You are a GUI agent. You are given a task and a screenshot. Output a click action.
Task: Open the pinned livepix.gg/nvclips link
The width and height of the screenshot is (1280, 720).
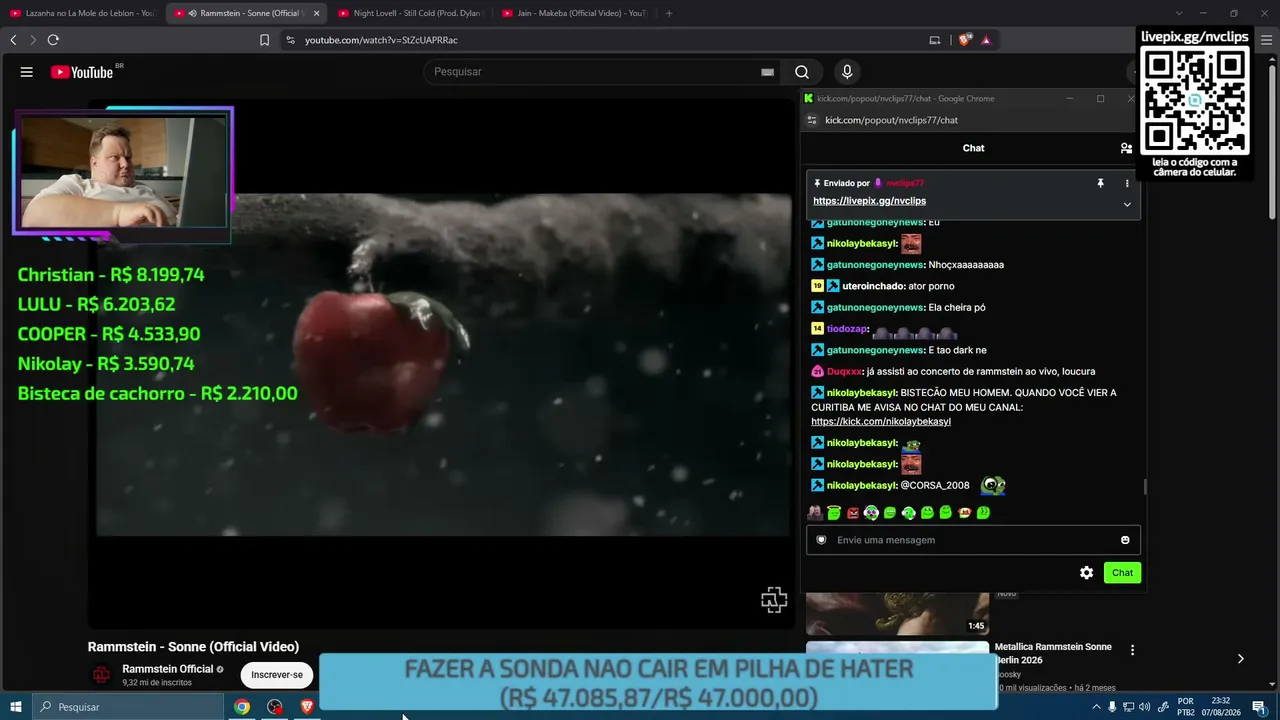(869, 201)
